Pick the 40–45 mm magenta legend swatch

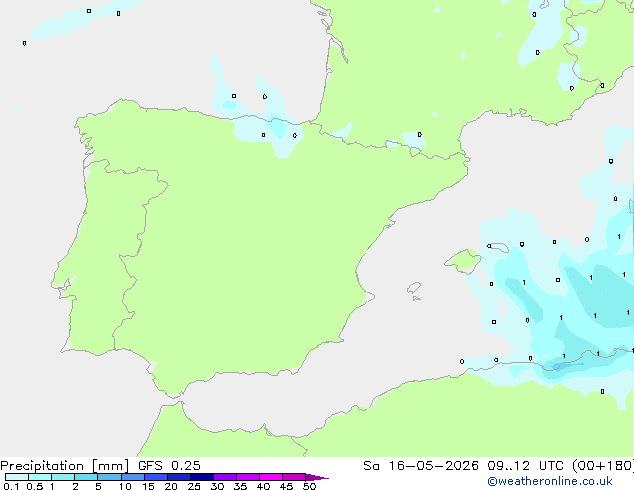coord(271,477)
